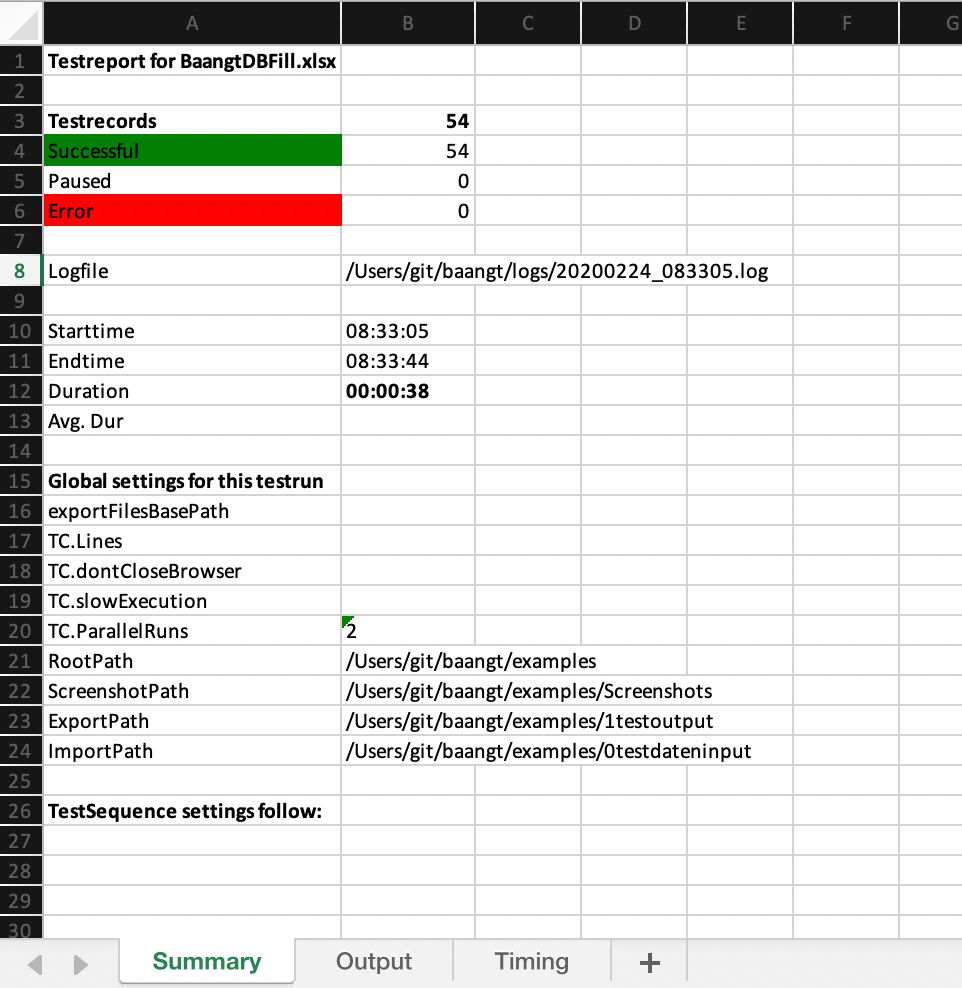
Task: Click the 'Duration' label cell
Action: click(x=192, y=391)
